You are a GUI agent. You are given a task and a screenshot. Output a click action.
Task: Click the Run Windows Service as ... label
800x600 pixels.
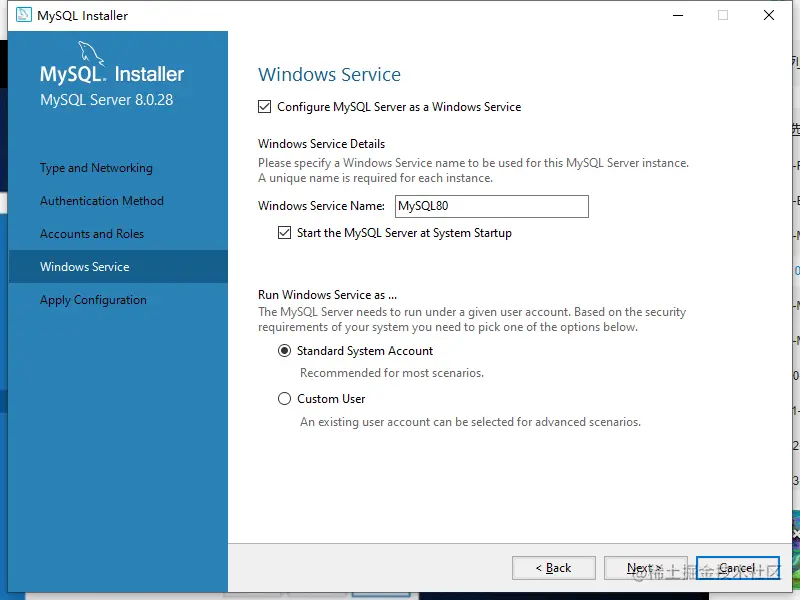328,295
